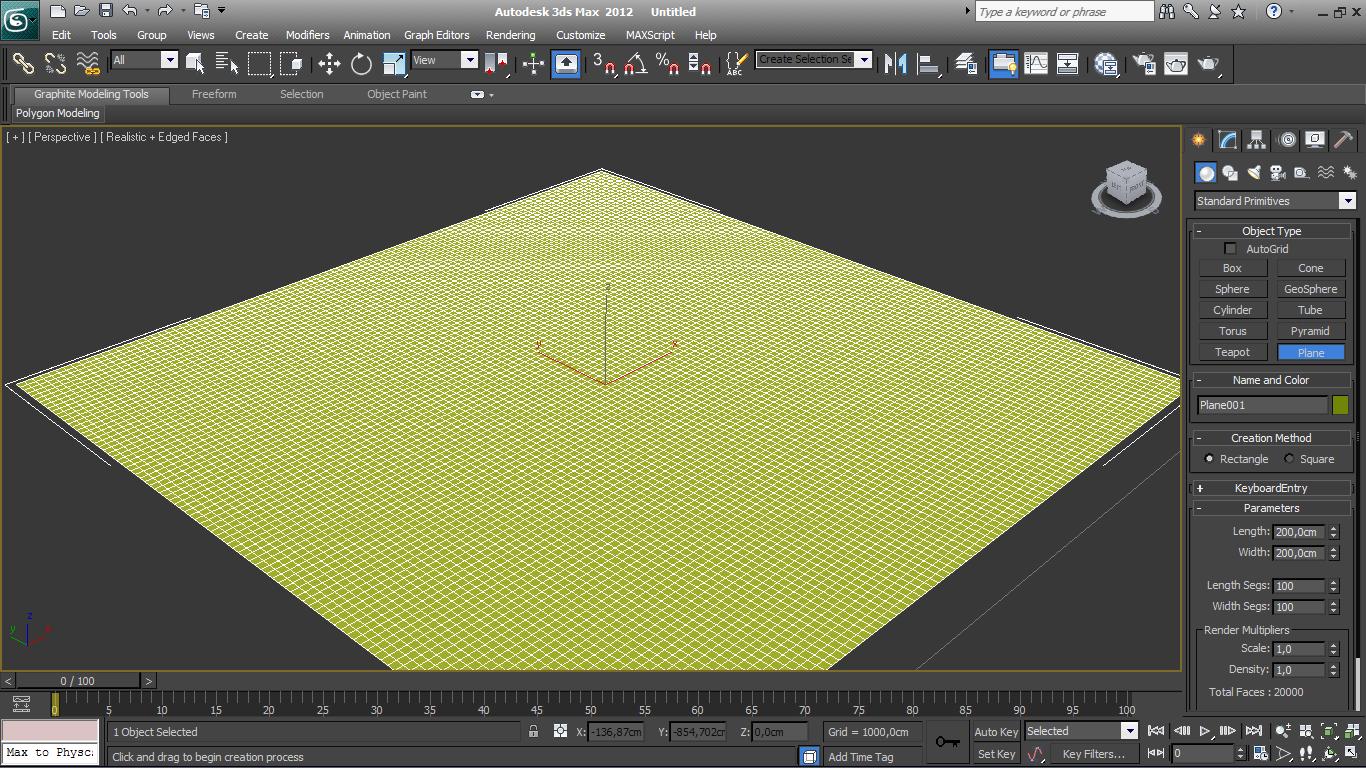This screenshot has width=1366, height=768.
Task: Collapse the Creation Method rollout
Action: click(x=1271, y=438)
